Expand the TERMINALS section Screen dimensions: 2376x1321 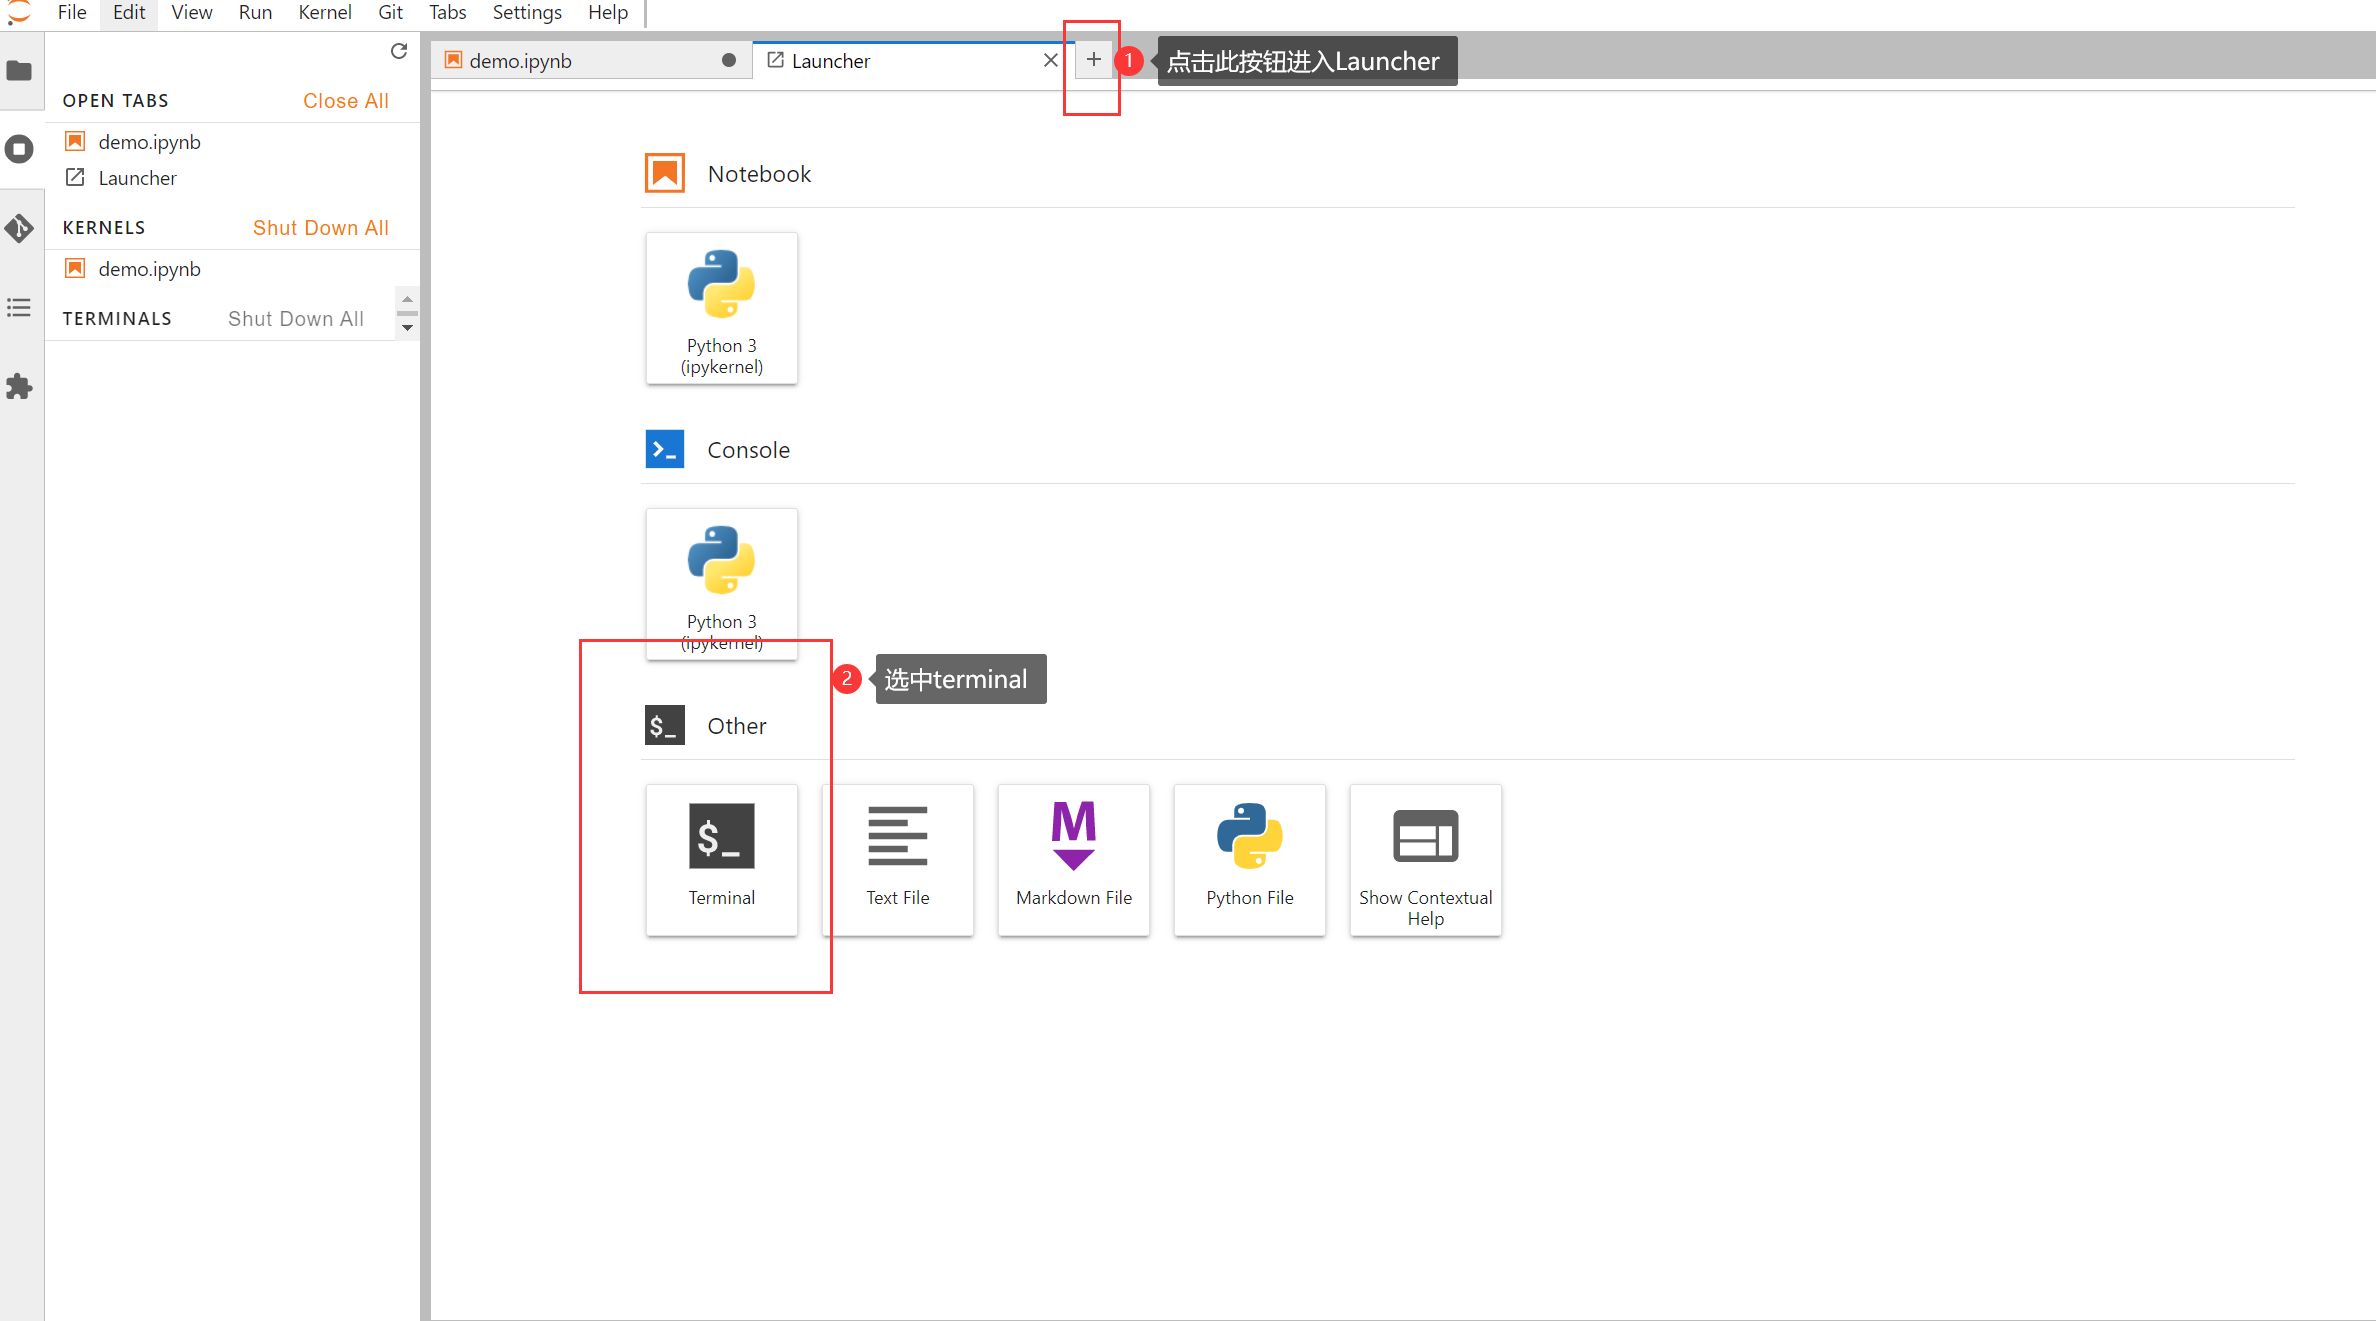pyautogui.click(x=114, y=317)
